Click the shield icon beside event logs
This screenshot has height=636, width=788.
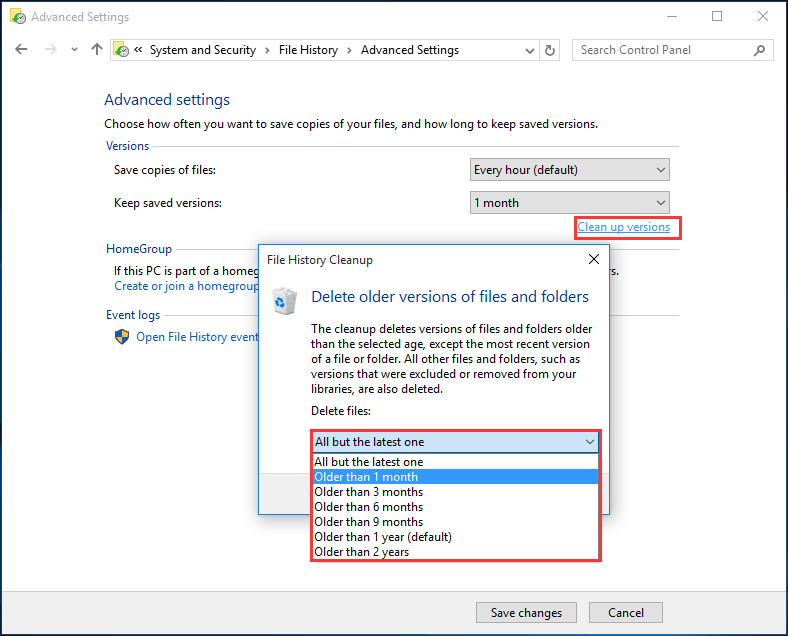coord(122,337)
